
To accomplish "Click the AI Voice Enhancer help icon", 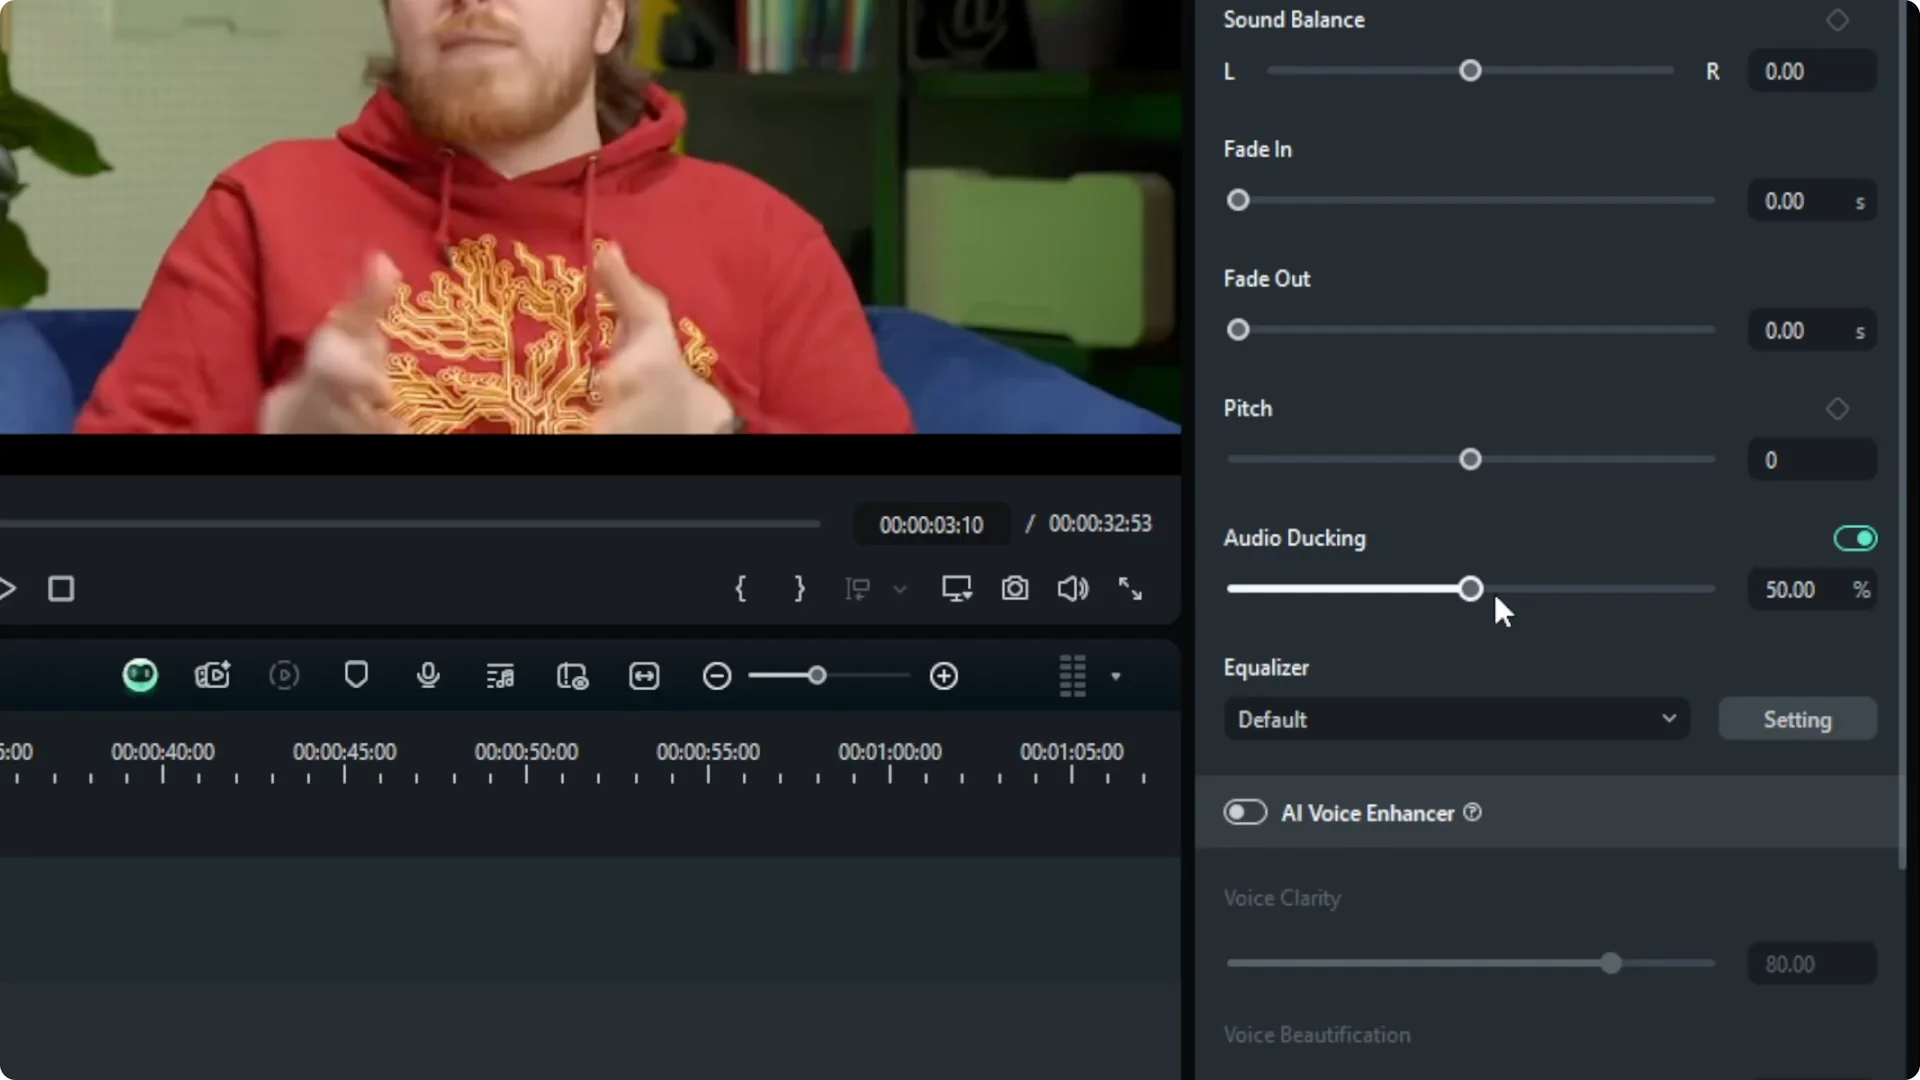I will click(1472, 812).
